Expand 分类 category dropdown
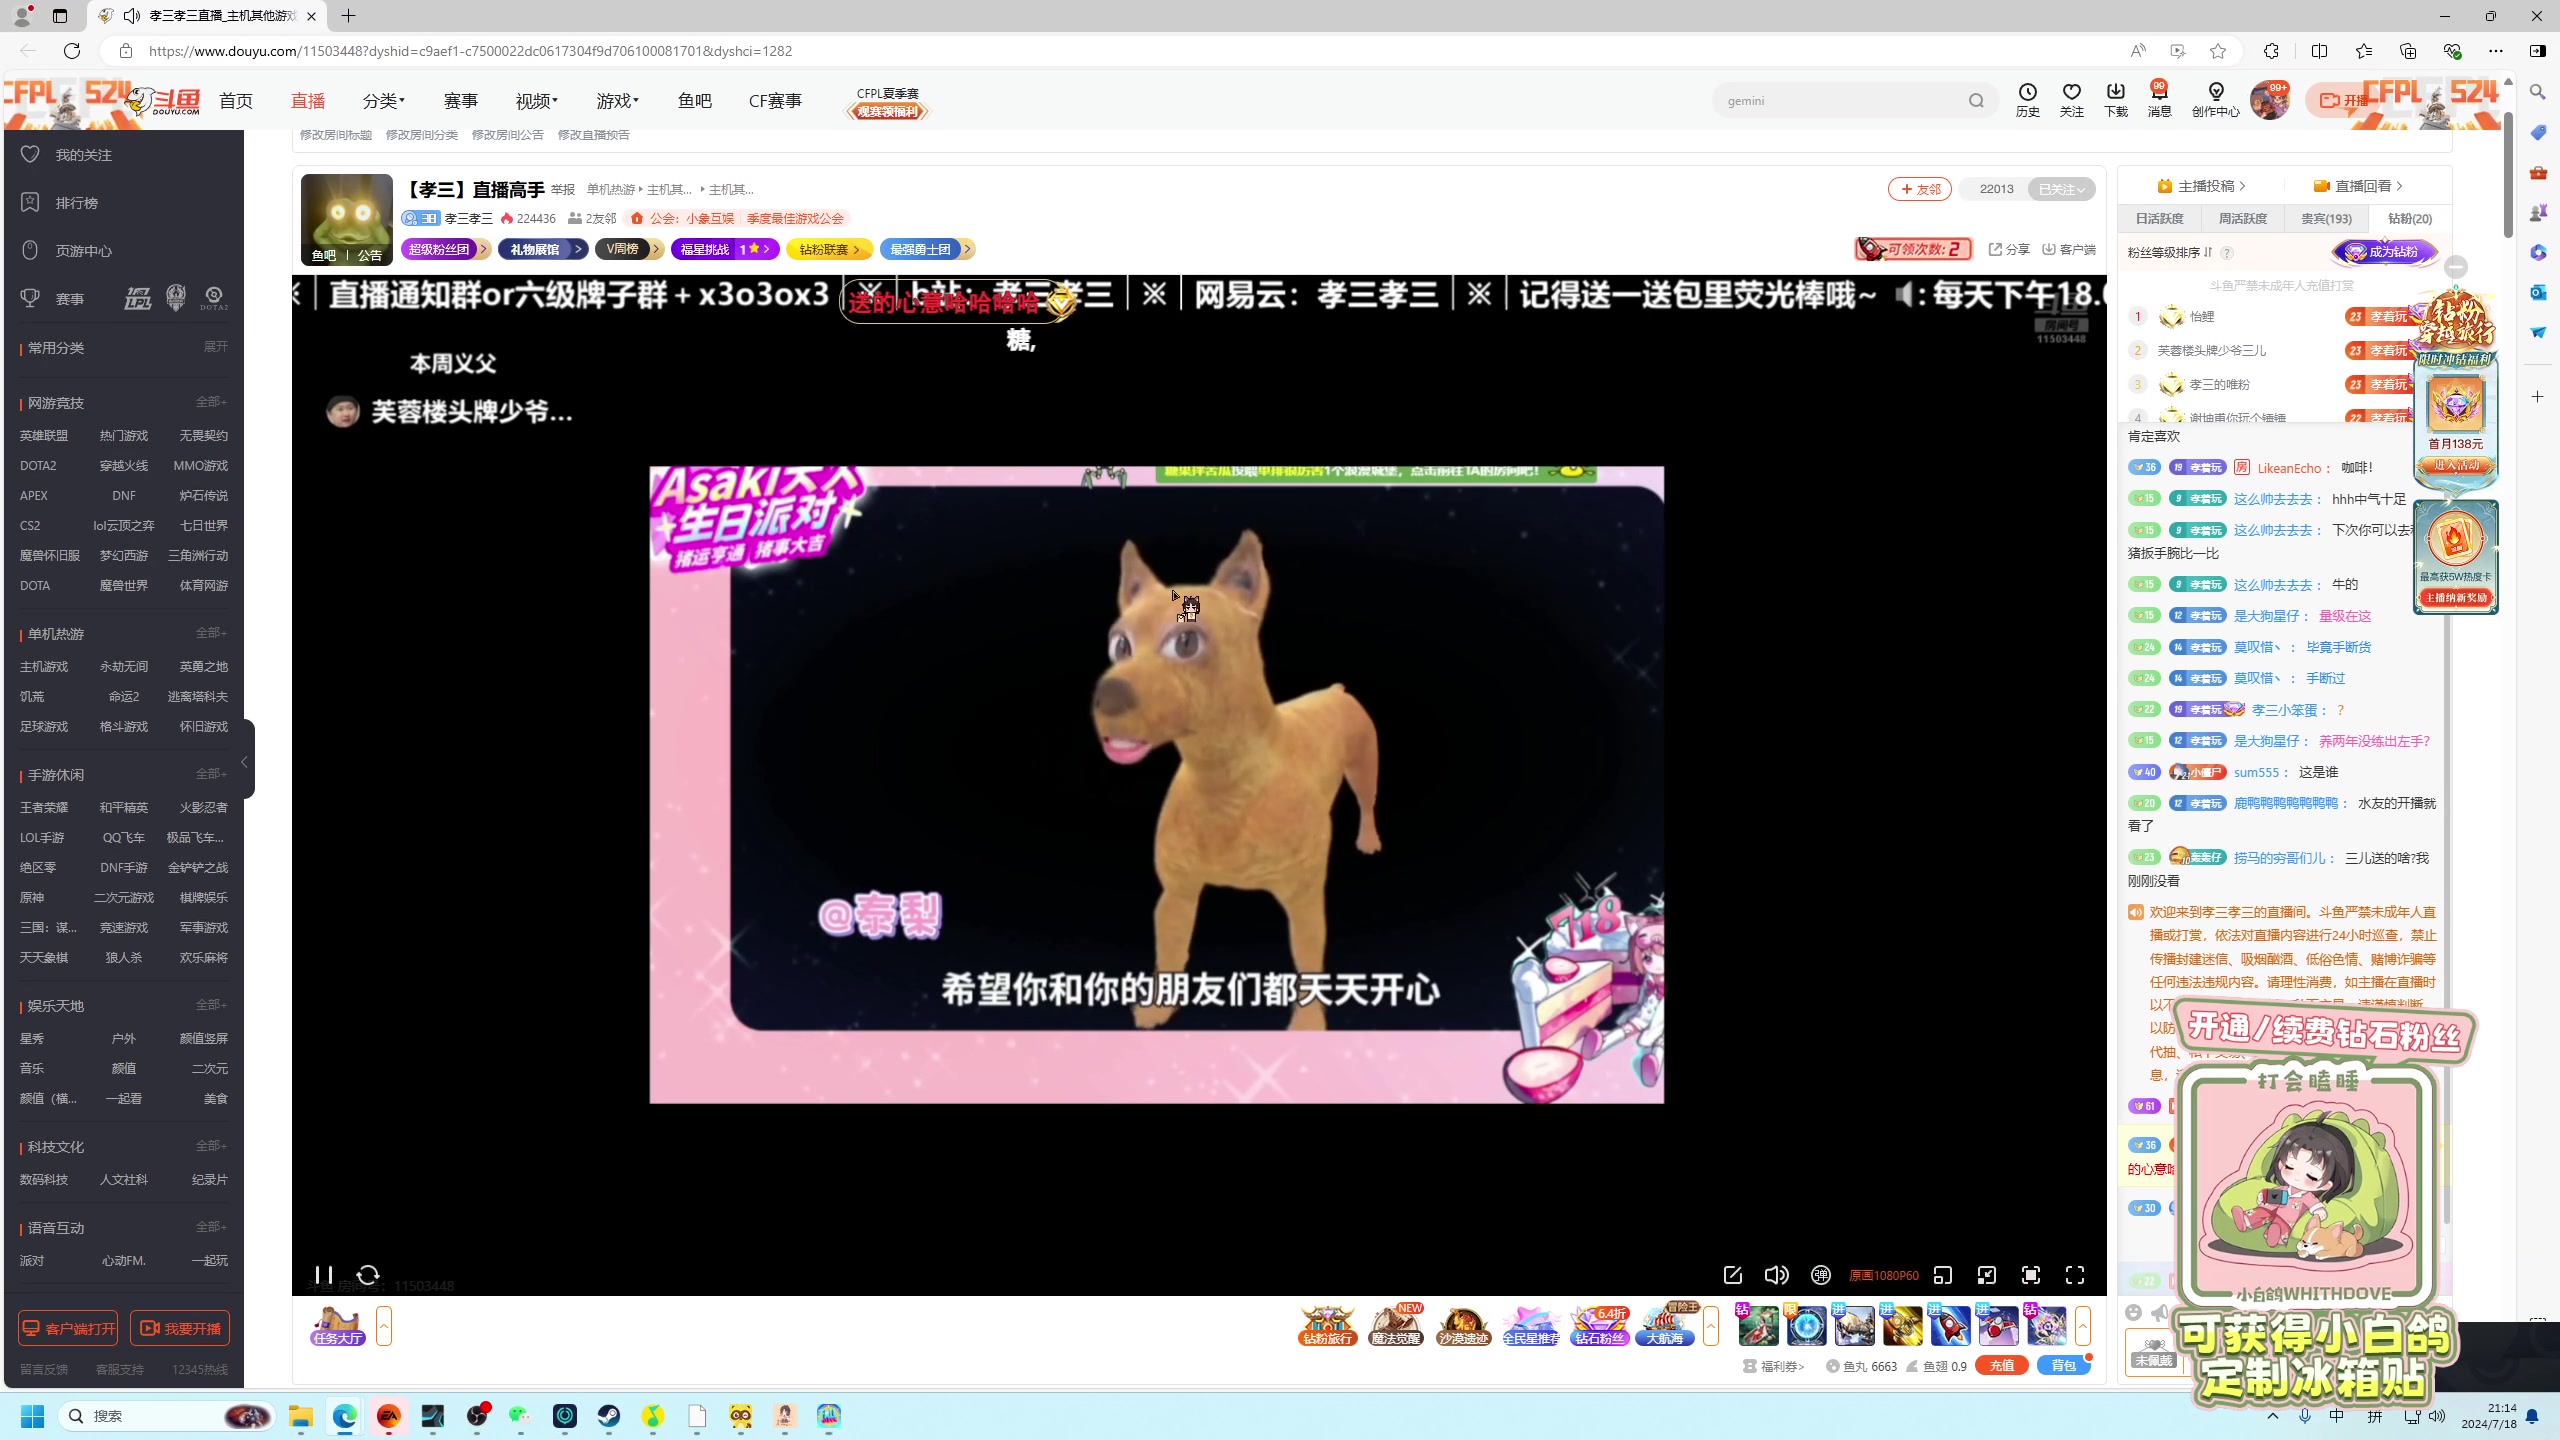Image resolution: width=2560 pixels, height=1440 pixels. coord(384,101)
